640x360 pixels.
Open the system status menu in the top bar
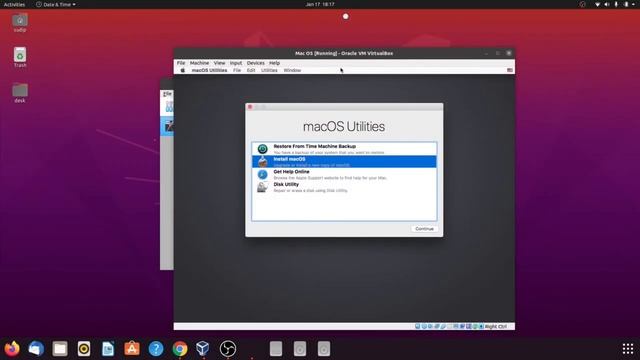[616, 4]
